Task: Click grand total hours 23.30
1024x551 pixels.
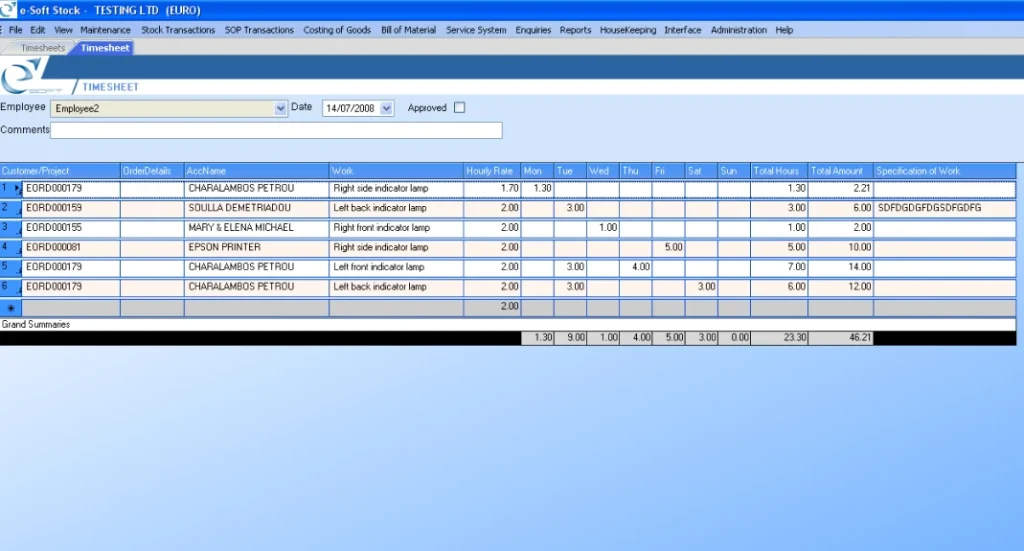Action: (779, 338)
